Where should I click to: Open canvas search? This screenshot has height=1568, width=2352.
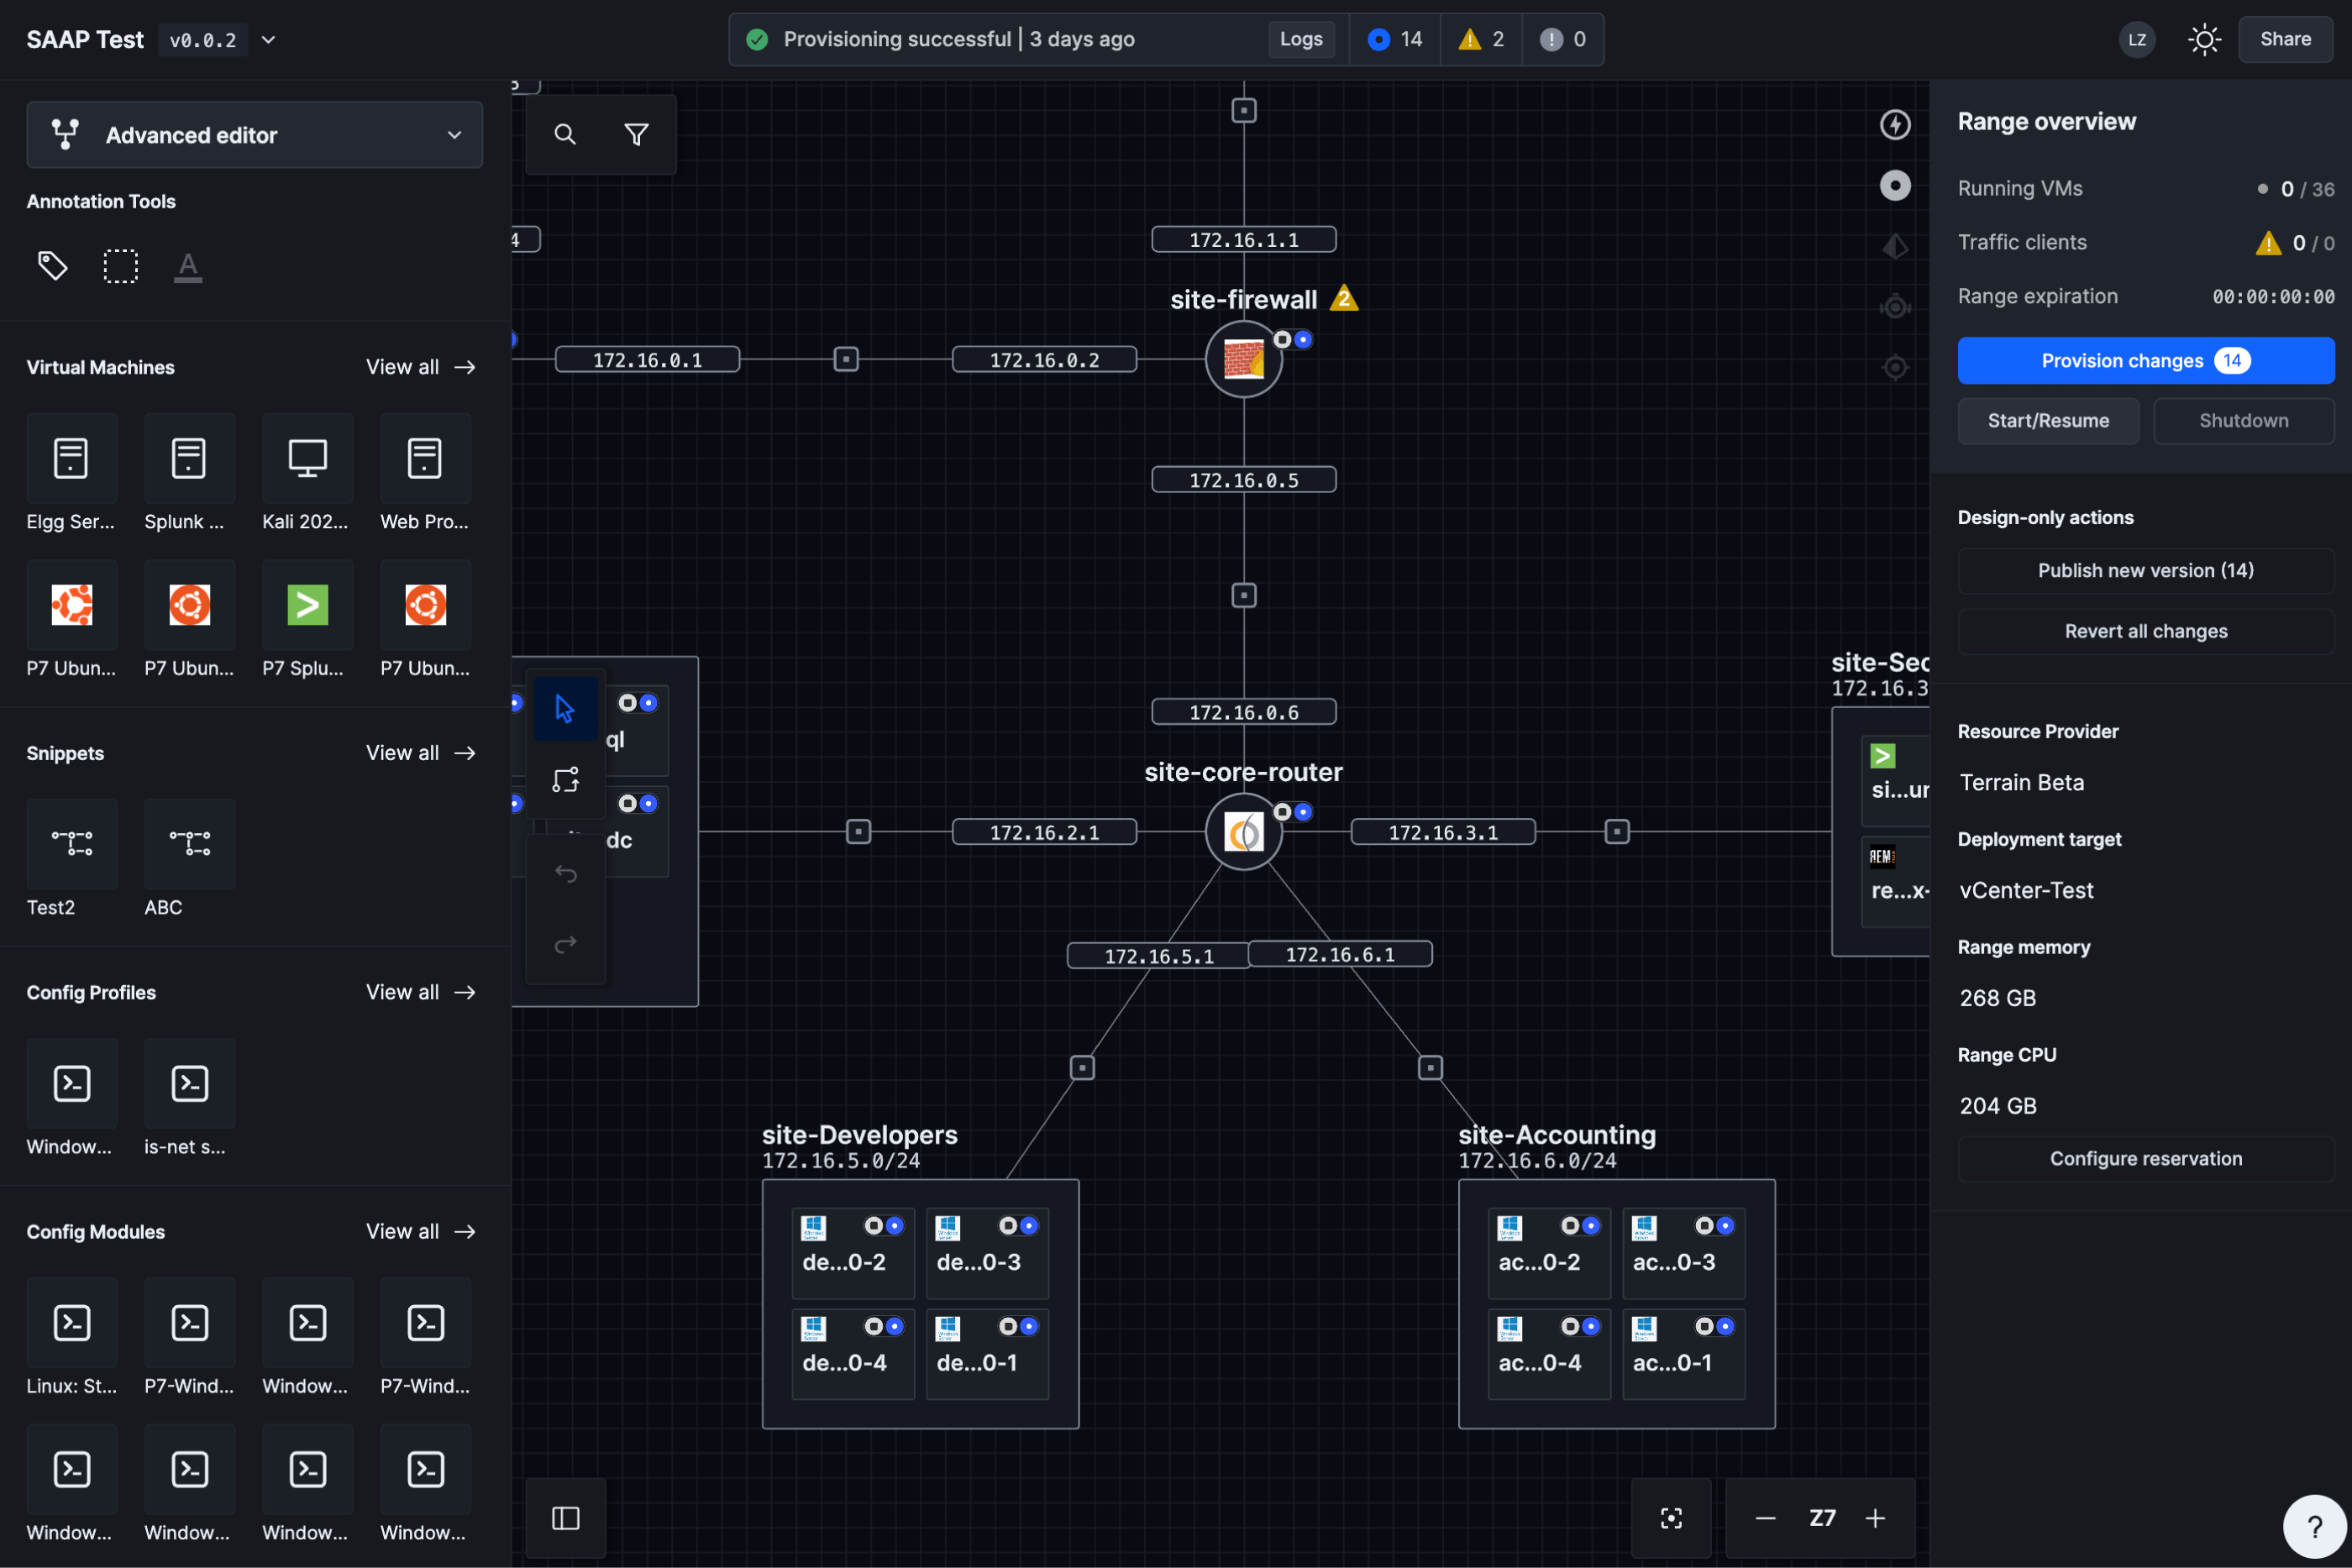[565, 134]
